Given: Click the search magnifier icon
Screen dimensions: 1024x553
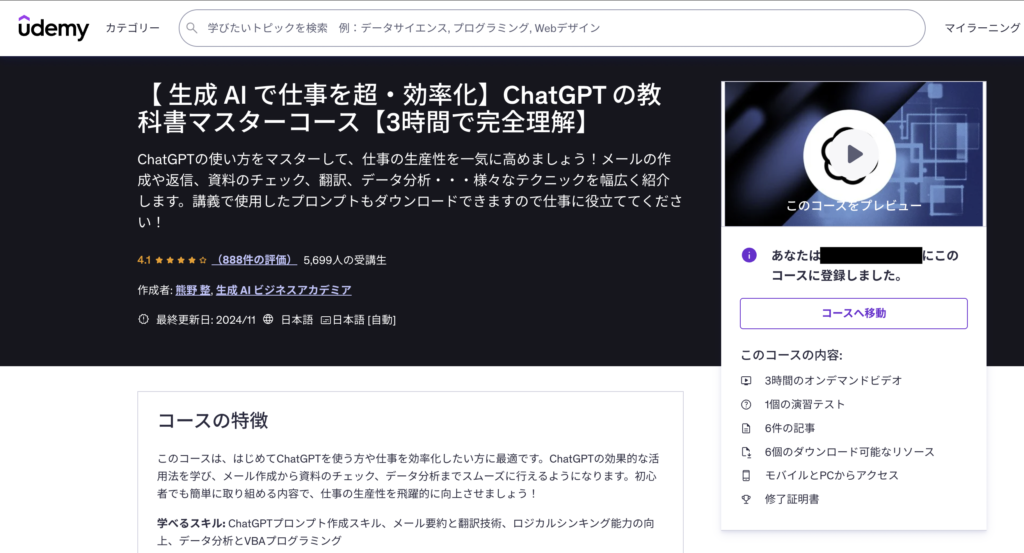Looking at the screenshot, I should click(x=193, y=28).
